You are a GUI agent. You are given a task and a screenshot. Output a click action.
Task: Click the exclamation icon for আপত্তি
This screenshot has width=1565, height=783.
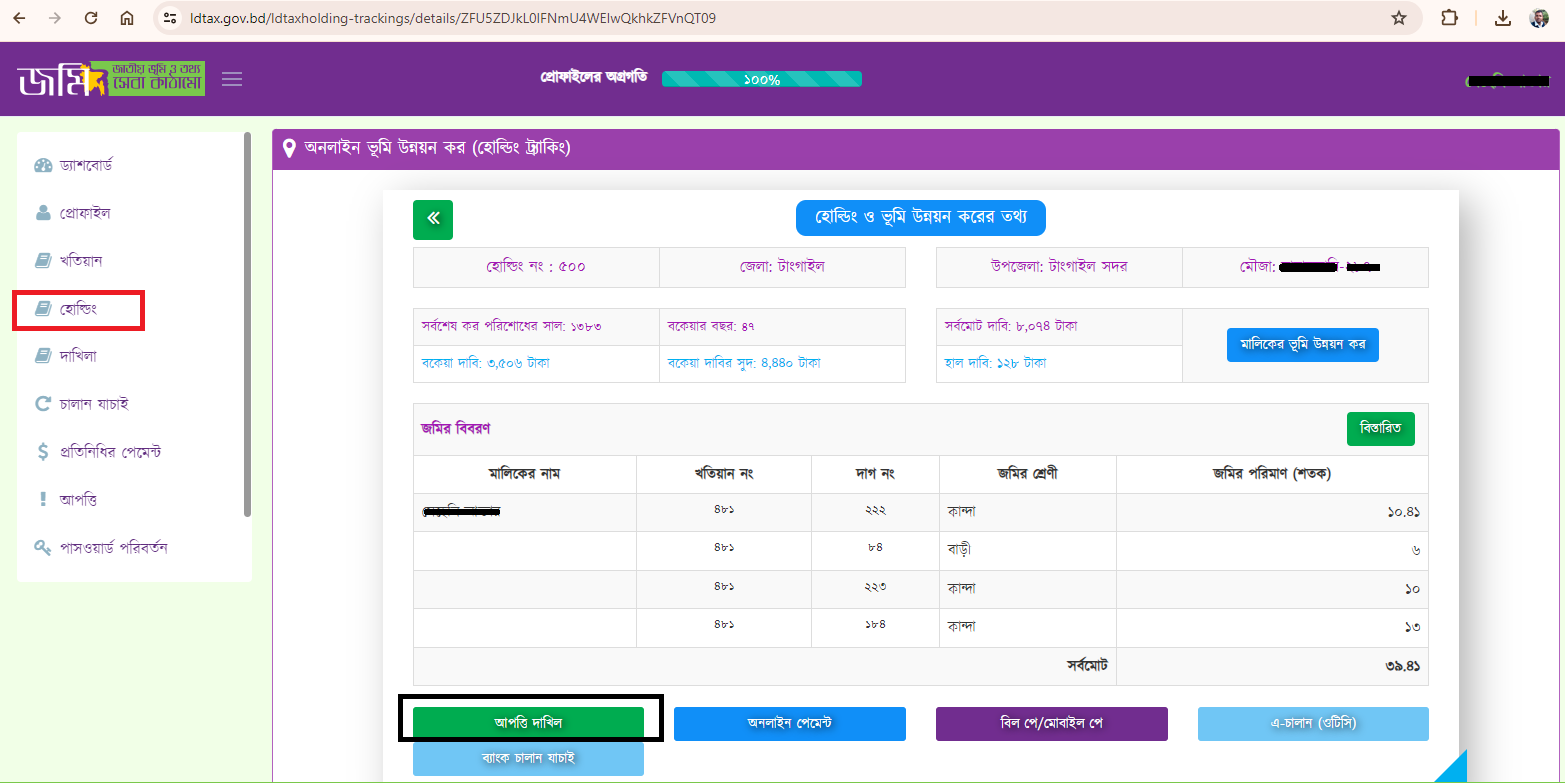click(43, 499)
